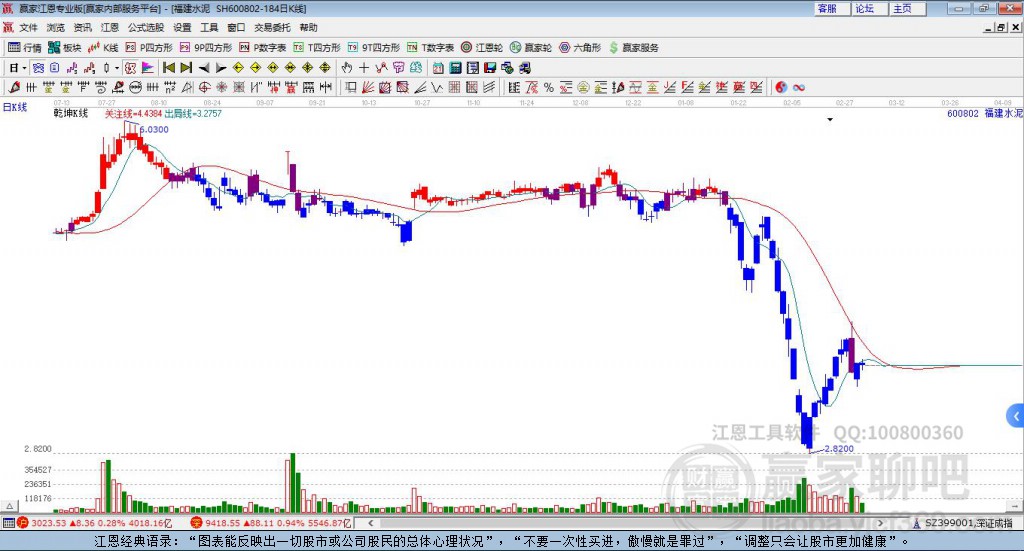Open the 赢家轮 wheel tool
Viewport: 1024px width, 551px height.
[531, 48]
